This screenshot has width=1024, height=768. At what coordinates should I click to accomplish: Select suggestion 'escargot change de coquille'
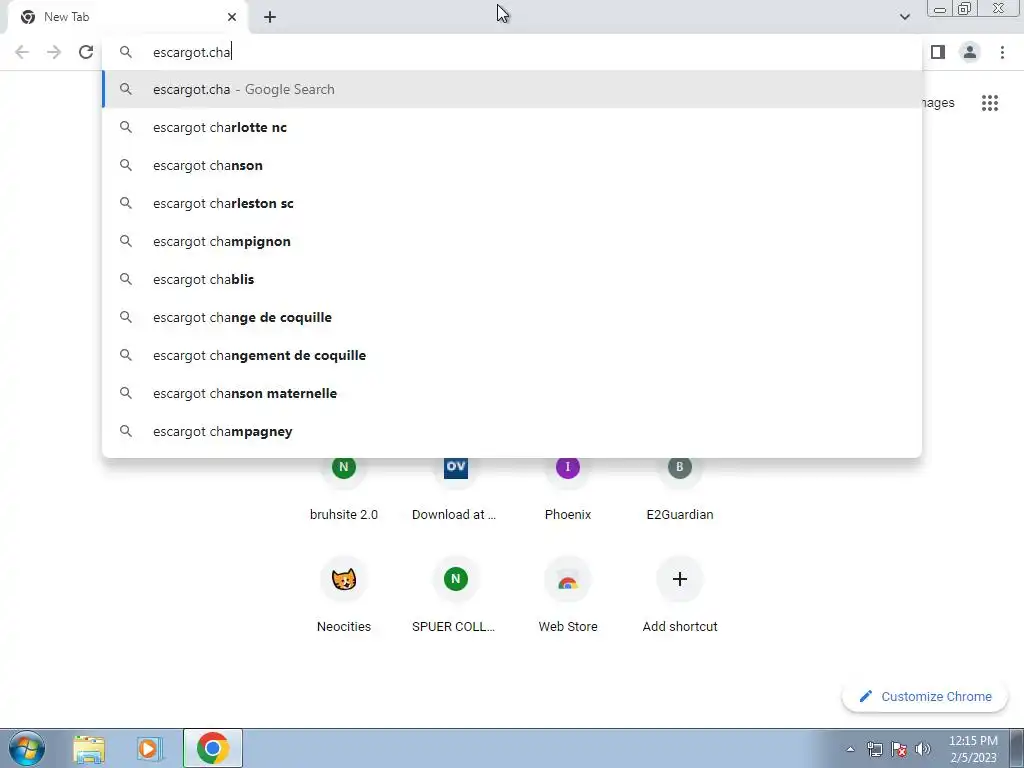[512, 317]
